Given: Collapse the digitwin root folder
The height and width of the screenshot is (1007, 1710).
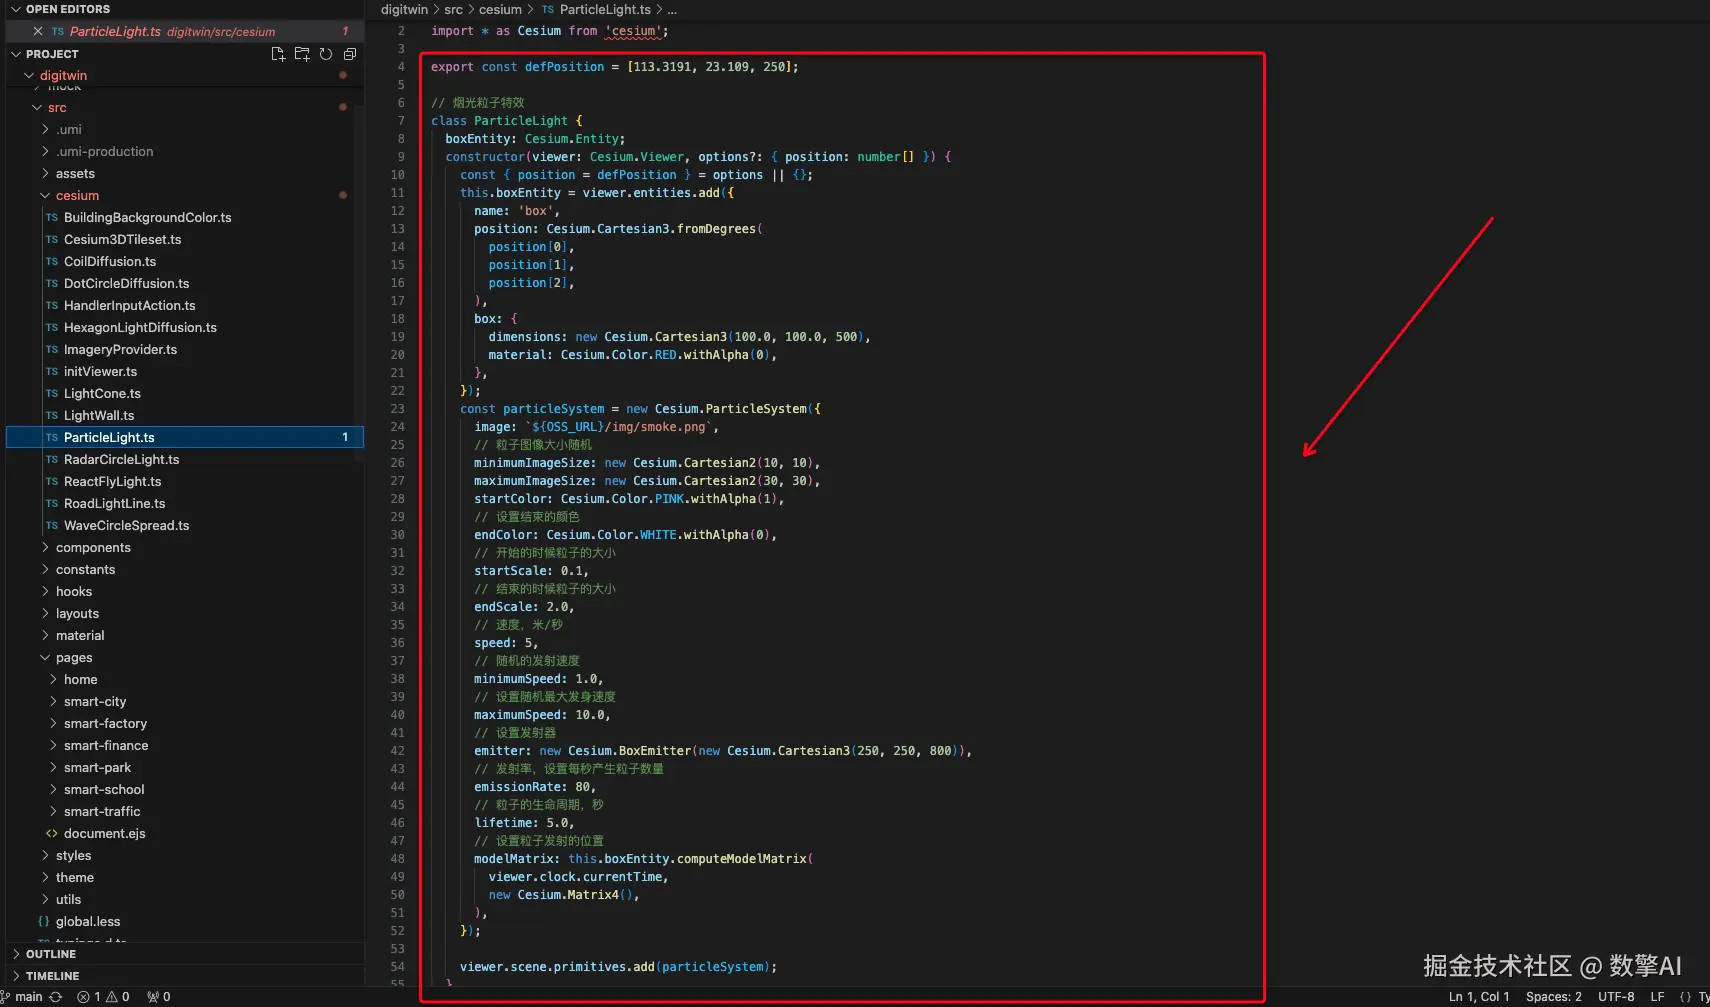Looking at the screenshot, I should 29,76.
